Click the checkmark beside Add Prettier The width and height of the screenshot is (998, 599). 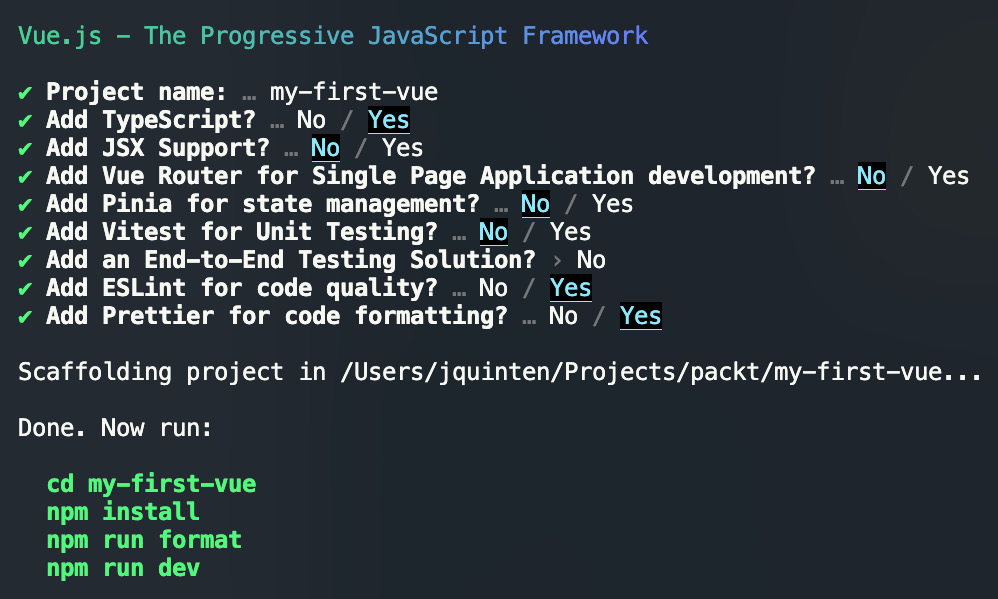click(x=25, y=318)
